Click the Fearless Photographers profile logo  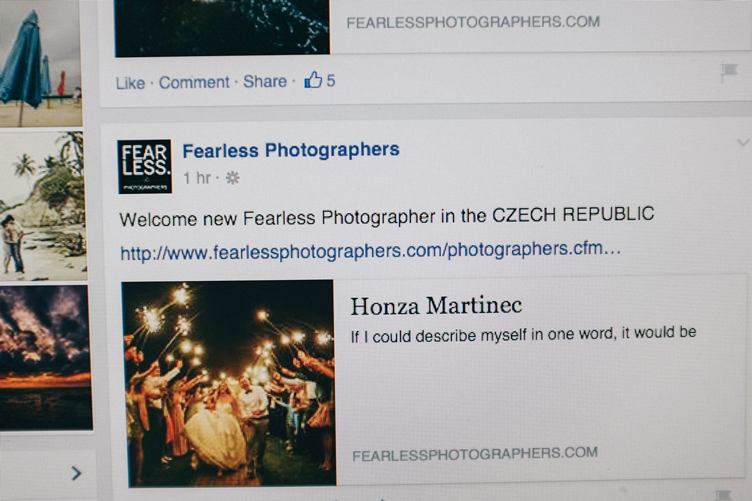click(x=144, y=166)
